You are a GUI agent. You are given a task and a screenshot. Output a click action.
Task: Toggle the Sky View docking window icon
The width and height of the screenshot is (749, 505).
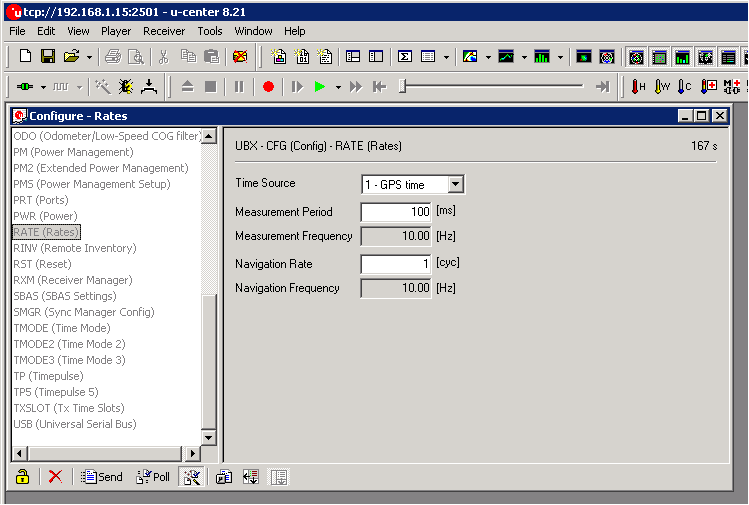tap(636, 57)
